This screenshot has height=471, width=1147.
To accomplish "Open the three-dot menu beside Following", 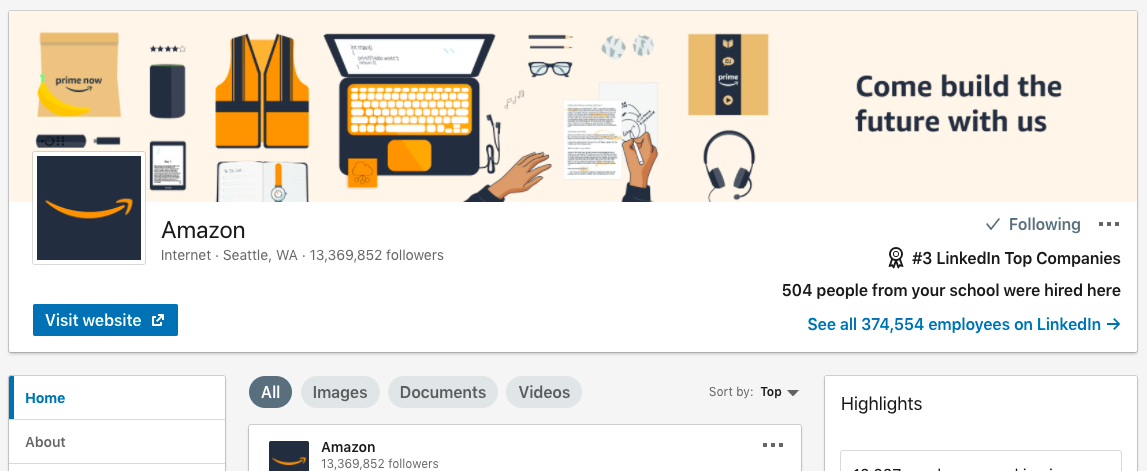I will (1109, 225).
